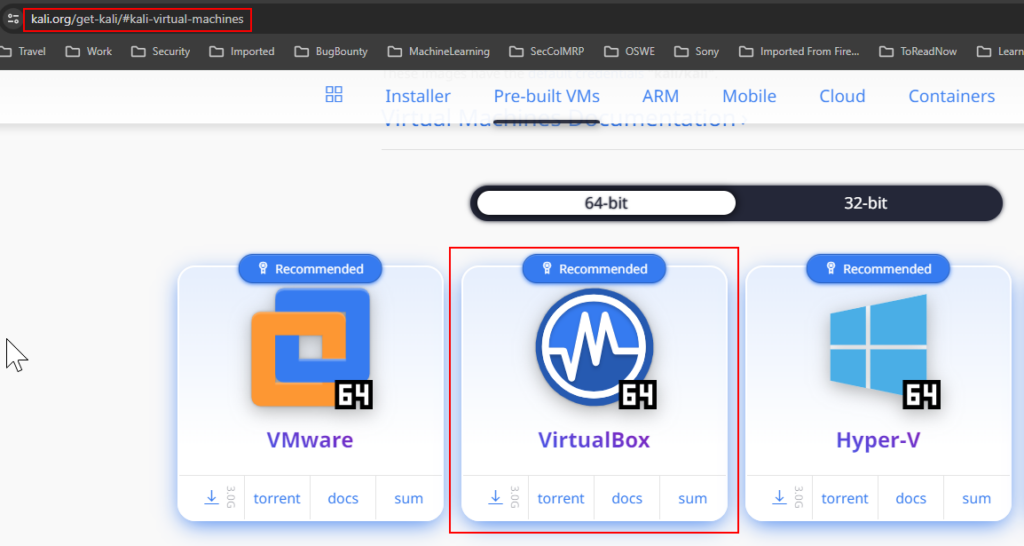Select the Pre-built VMs tab
Viewport: 1024px width, 546px height.
tap(547, 96)
